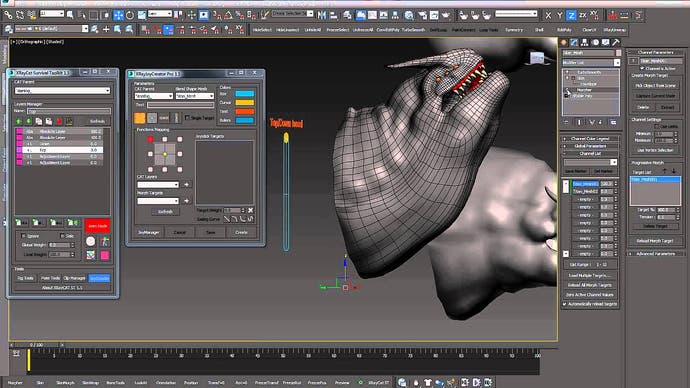The height and width of the screenshot is (388, 690).
Task: Click the yellow timeline frame marker
Action: (x=29, y=360)
